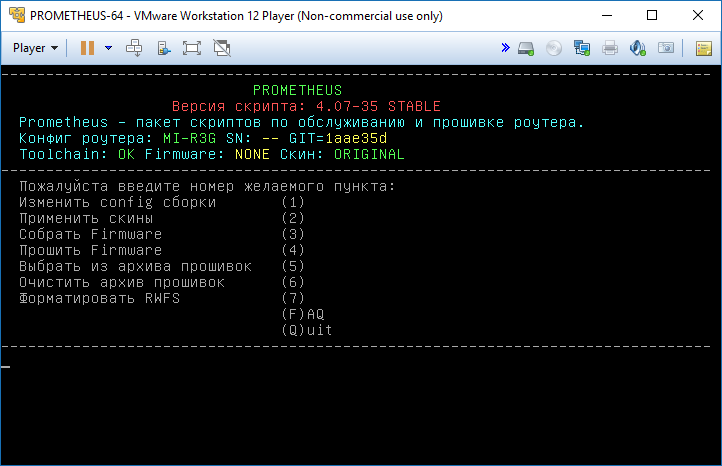Image resolution: width=722 pixels, height=466 pixels.
Task: Click the printer device icon
Action: [610, 48]
